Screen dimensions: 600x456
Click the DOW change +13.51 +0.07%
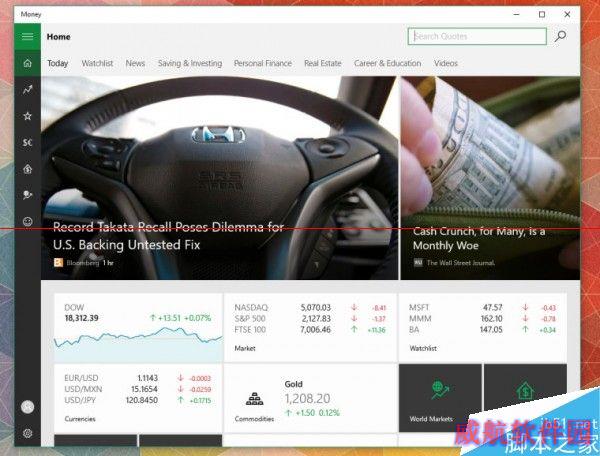tap(181, 318)
